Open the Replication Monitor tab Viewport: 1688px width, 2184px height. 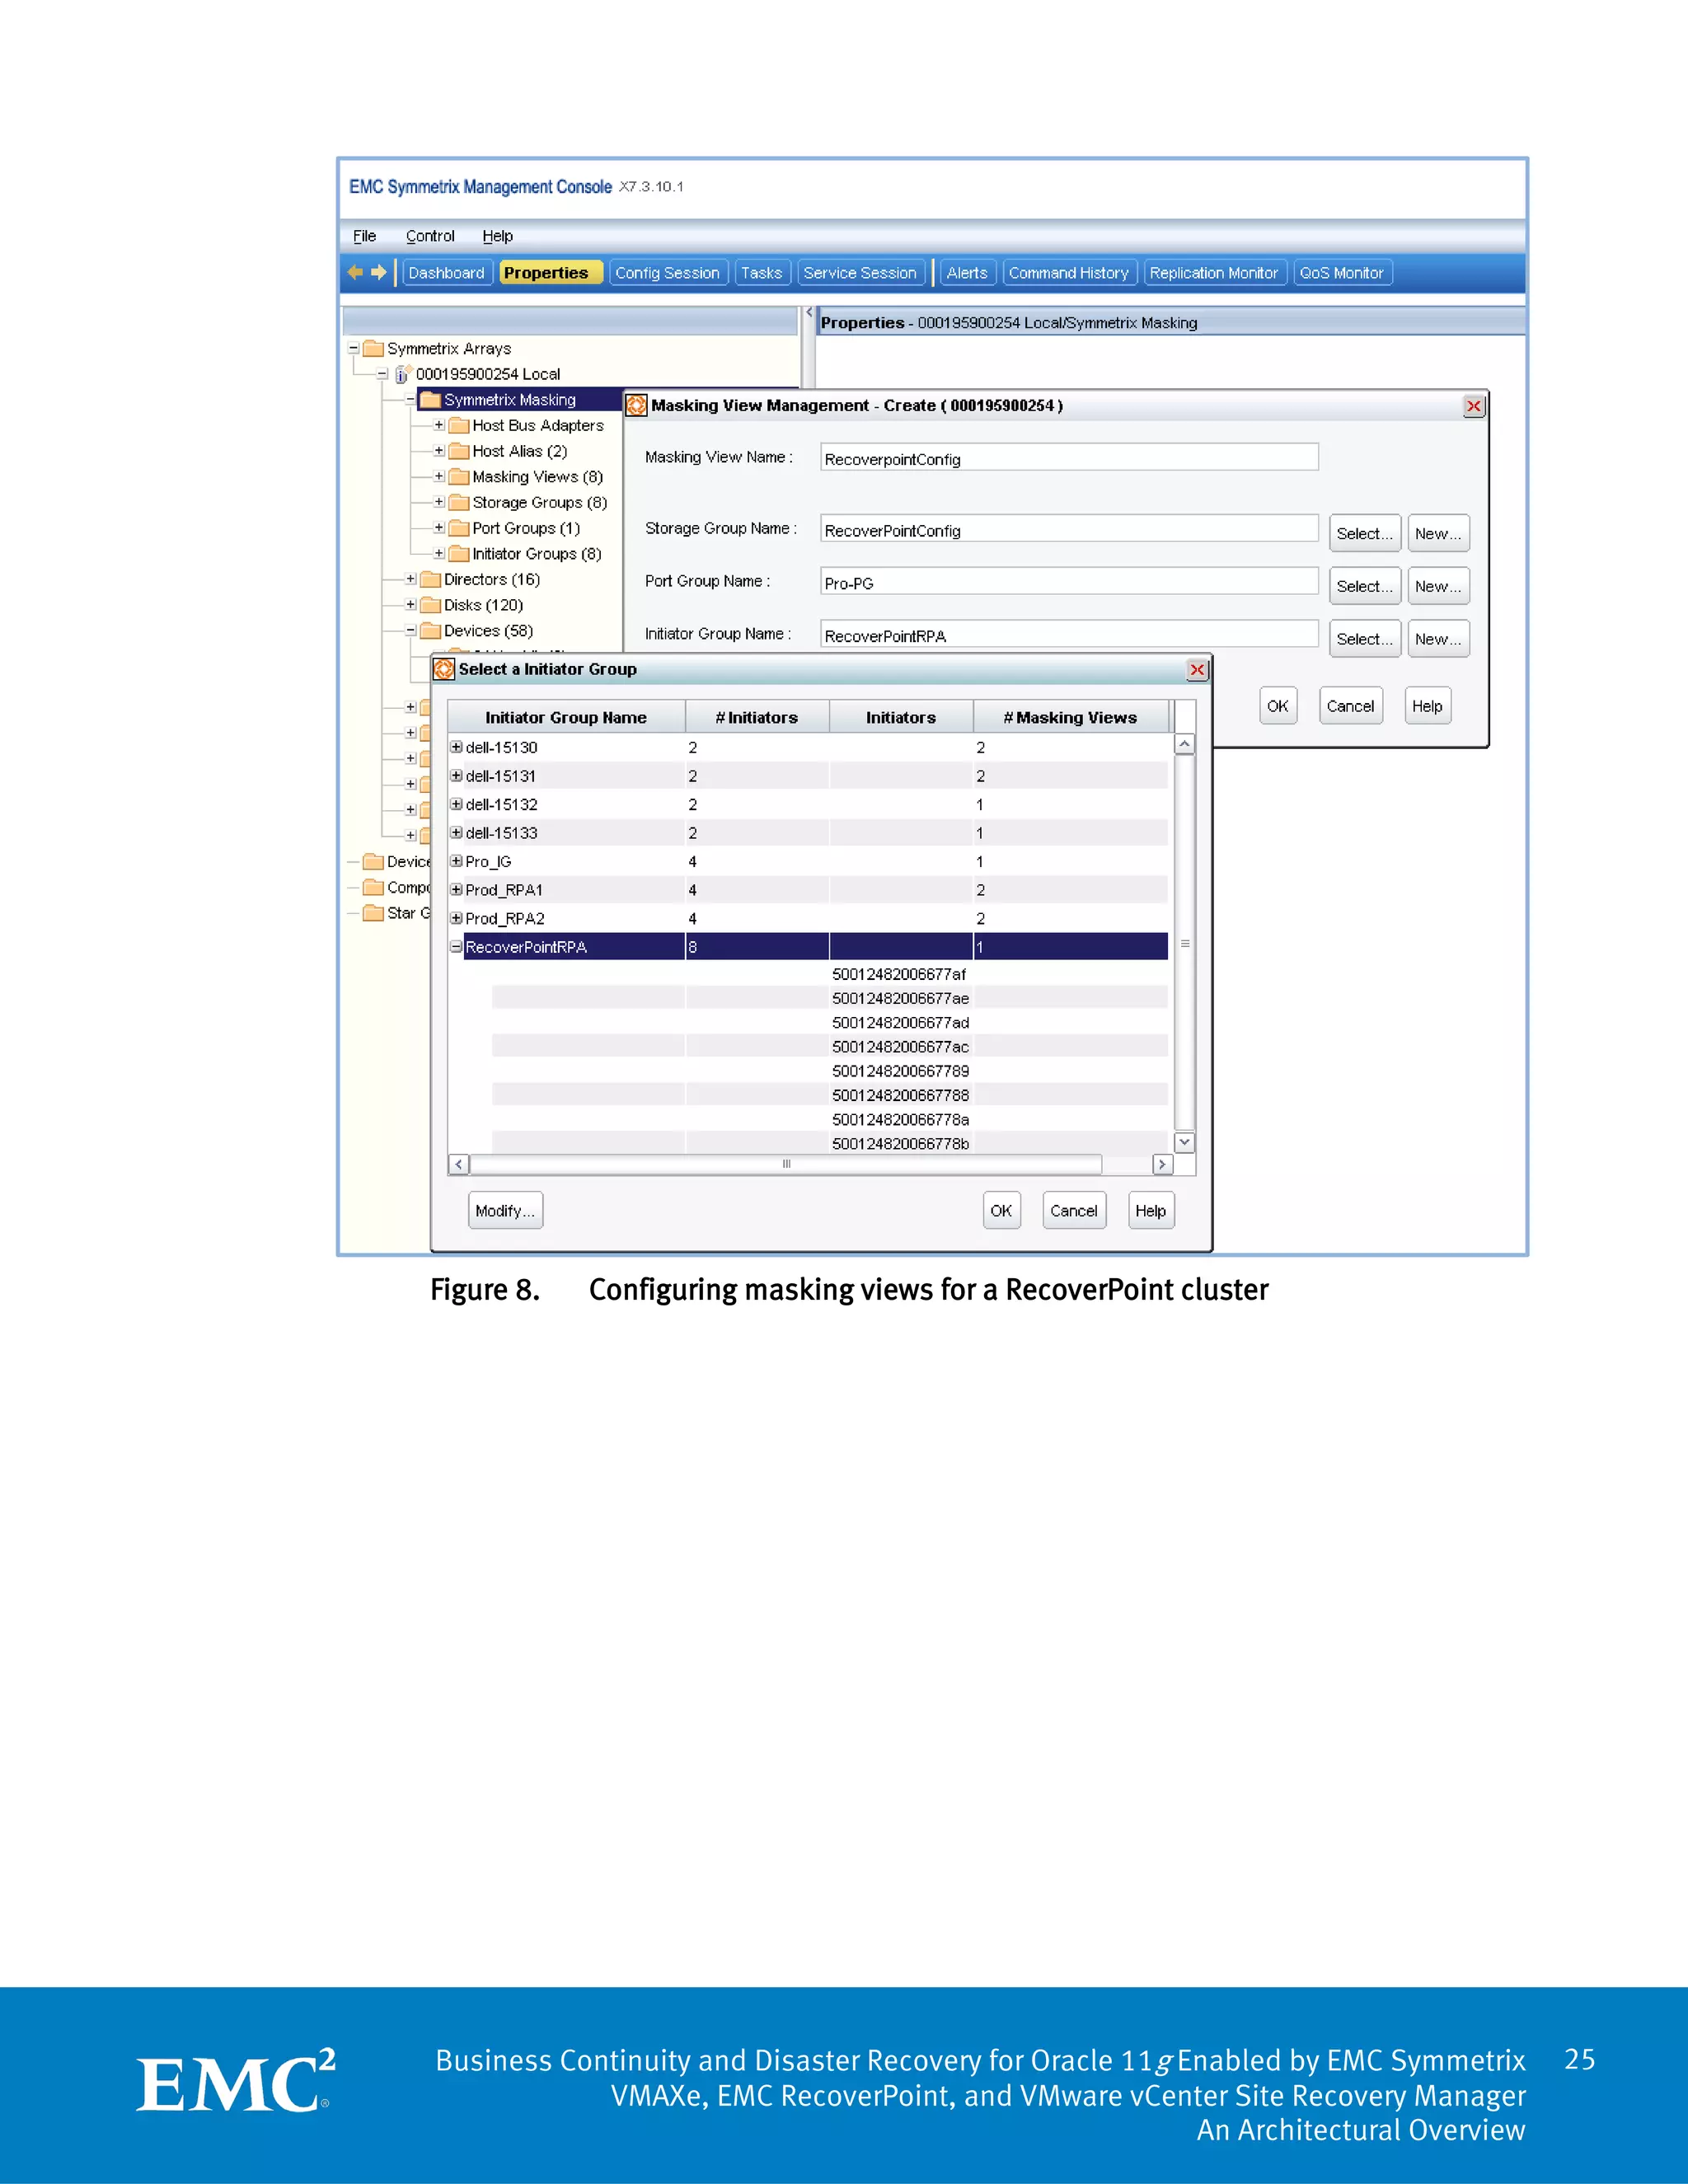[x=1214, y=273]
